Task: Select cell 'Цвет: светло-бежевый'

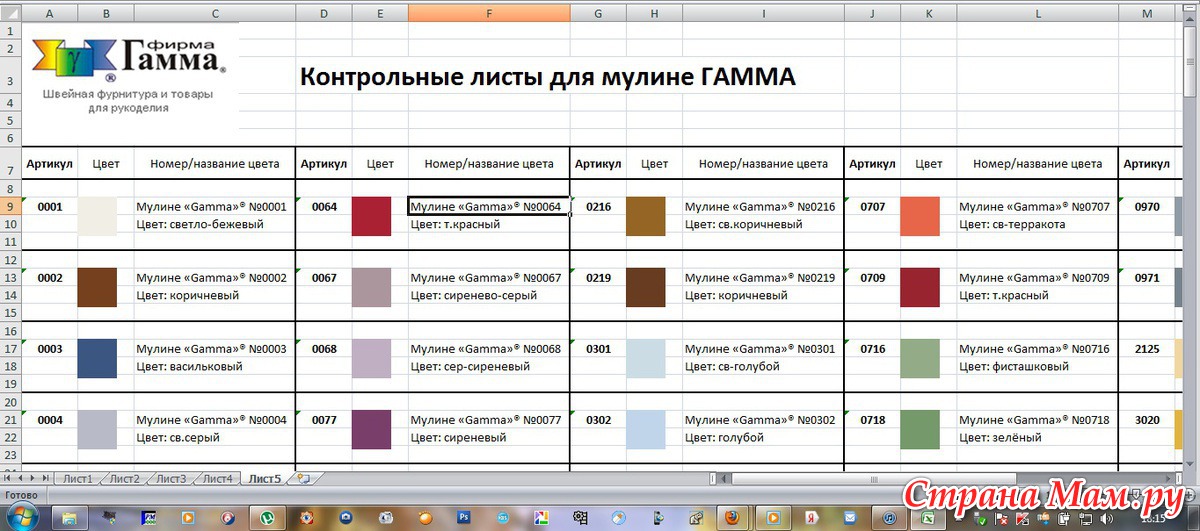Action: coord(215,224)
